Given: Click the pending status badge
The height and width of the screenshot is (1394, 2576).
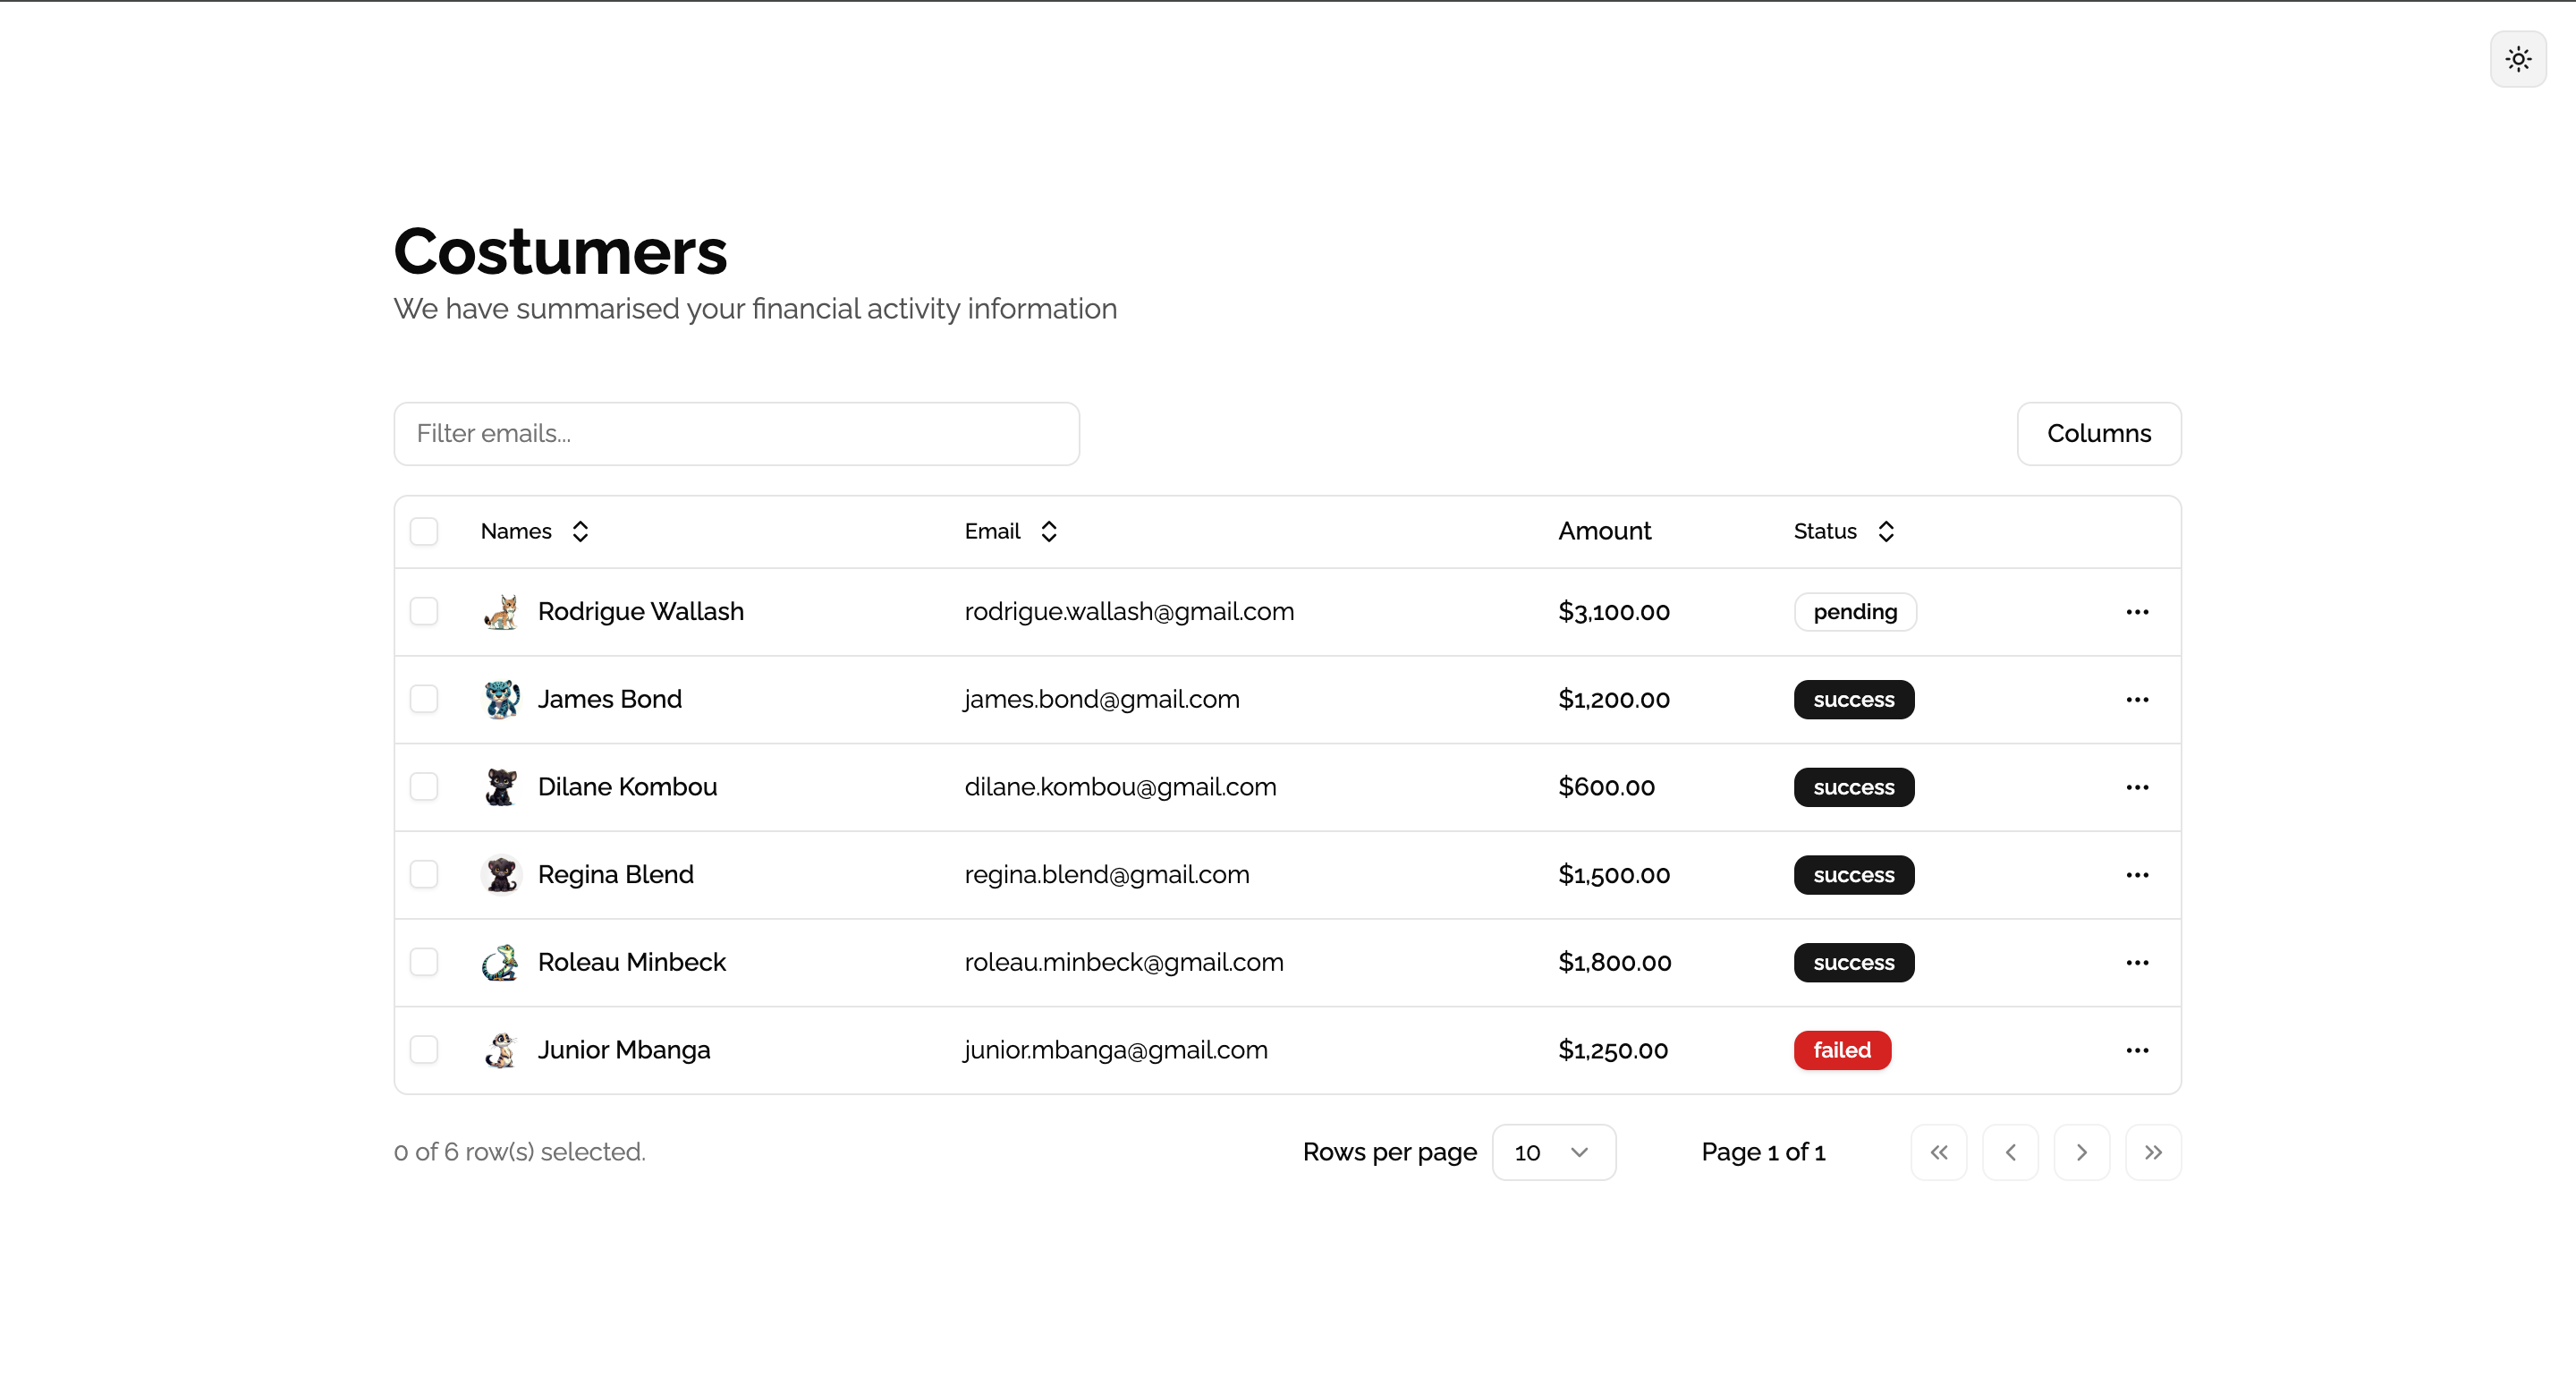Looking at the screenshot, I should tap(1854, 612).
